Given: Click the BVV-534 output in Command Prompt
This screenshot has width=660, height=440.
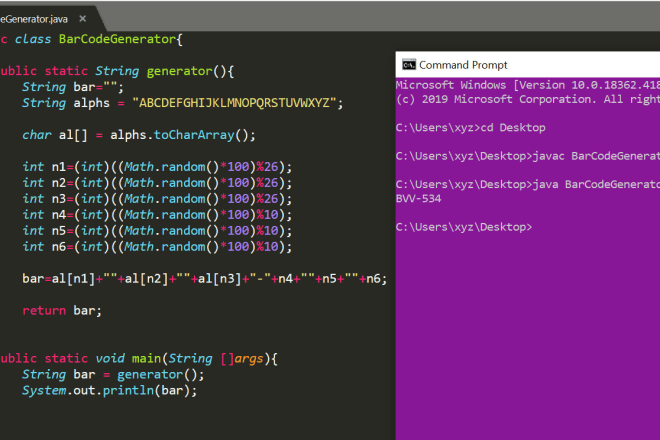Looking at the screenshot, I should [418, 199].
